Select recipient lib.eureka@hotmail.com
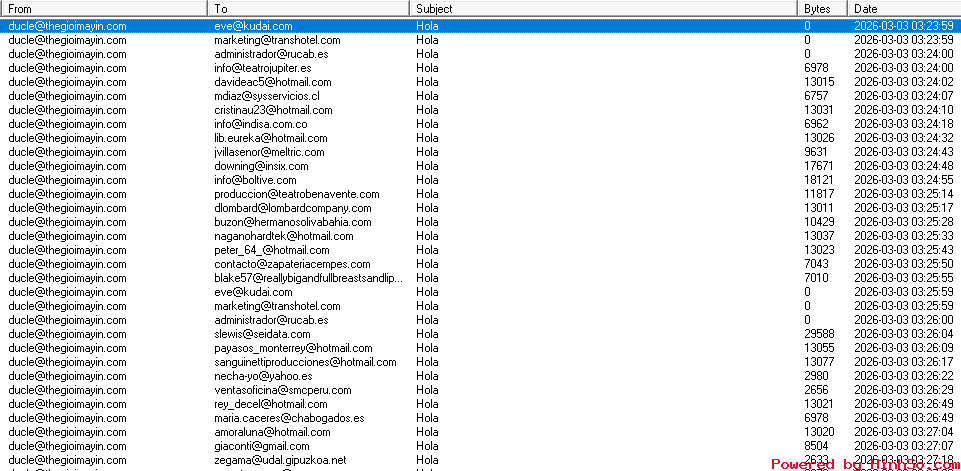 pyautogui.click(x=271, y=139)
